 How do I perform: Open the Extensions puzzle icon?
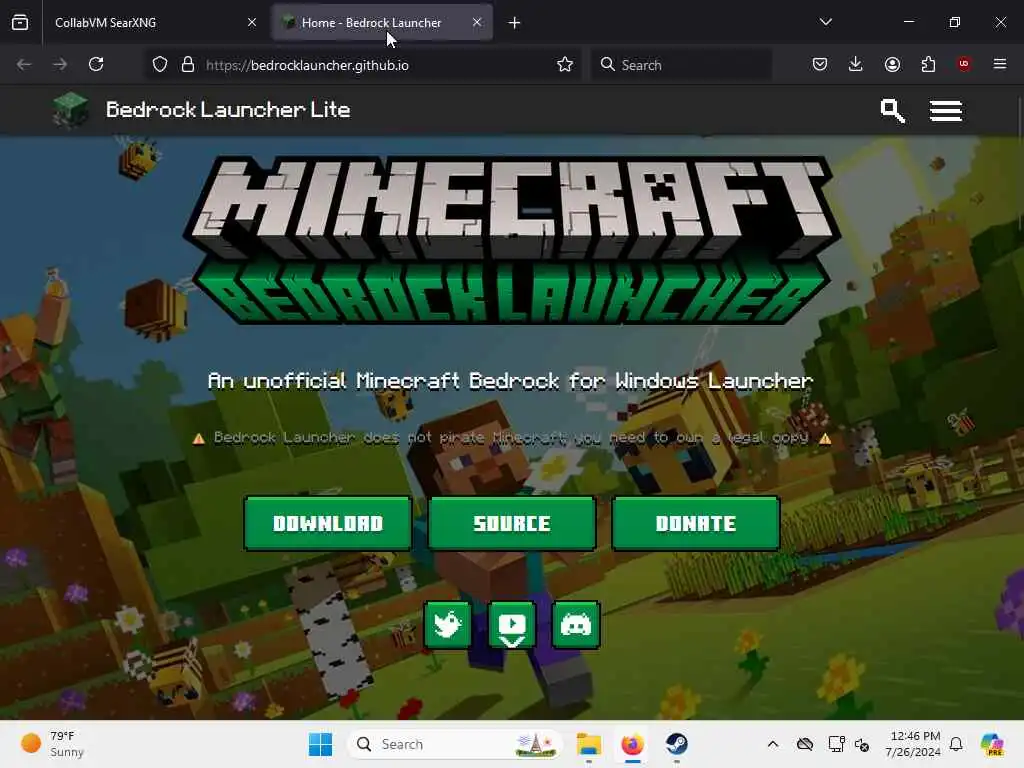pos(928,64)
